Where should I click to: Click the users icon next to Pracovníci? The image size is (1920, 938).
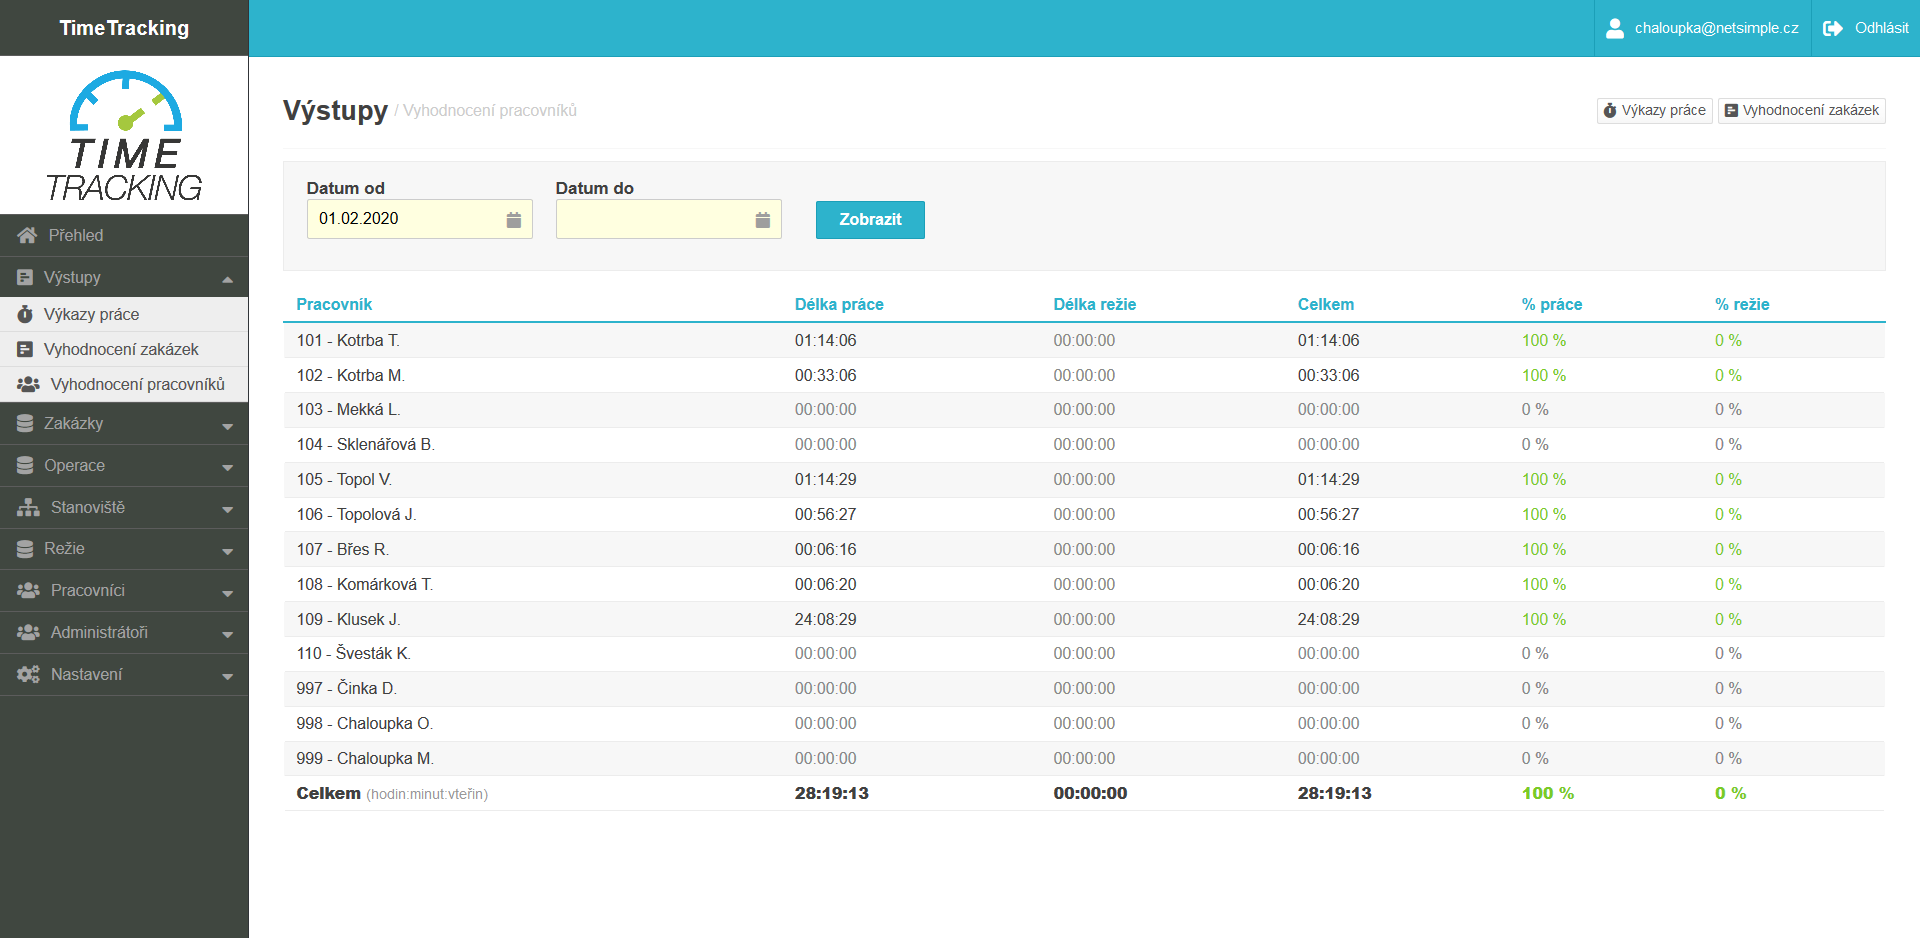(x=28, y=590)
